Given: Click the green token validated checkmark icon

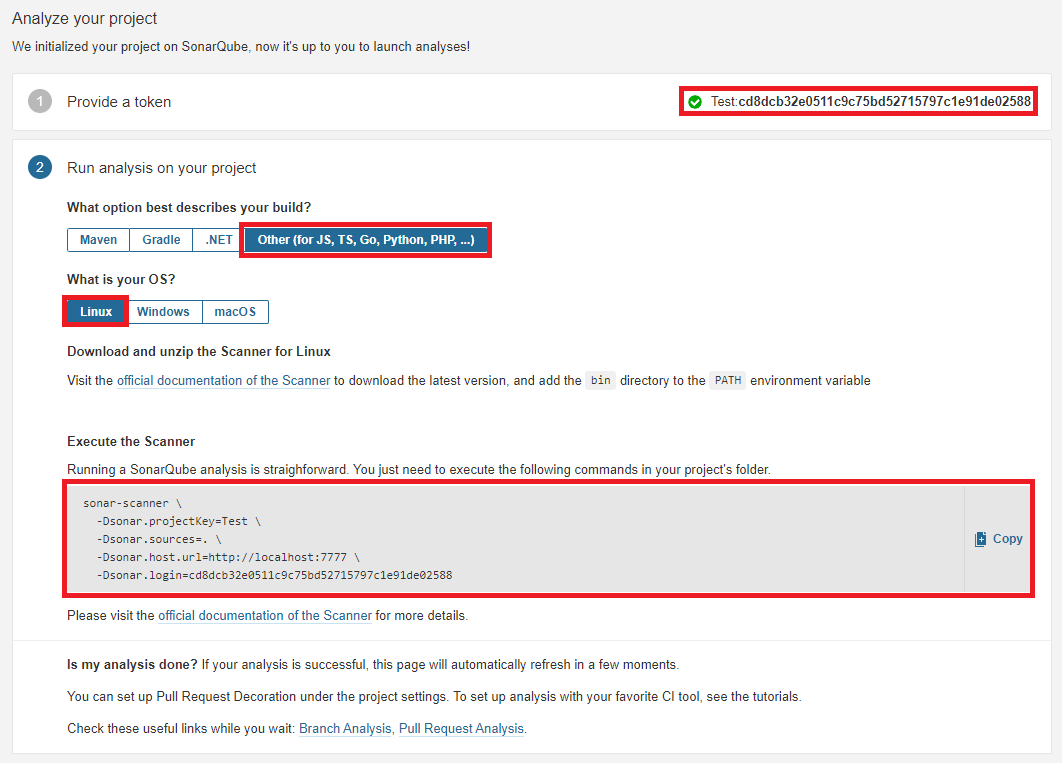Looking at the screenshot, I should click(695, 102).
